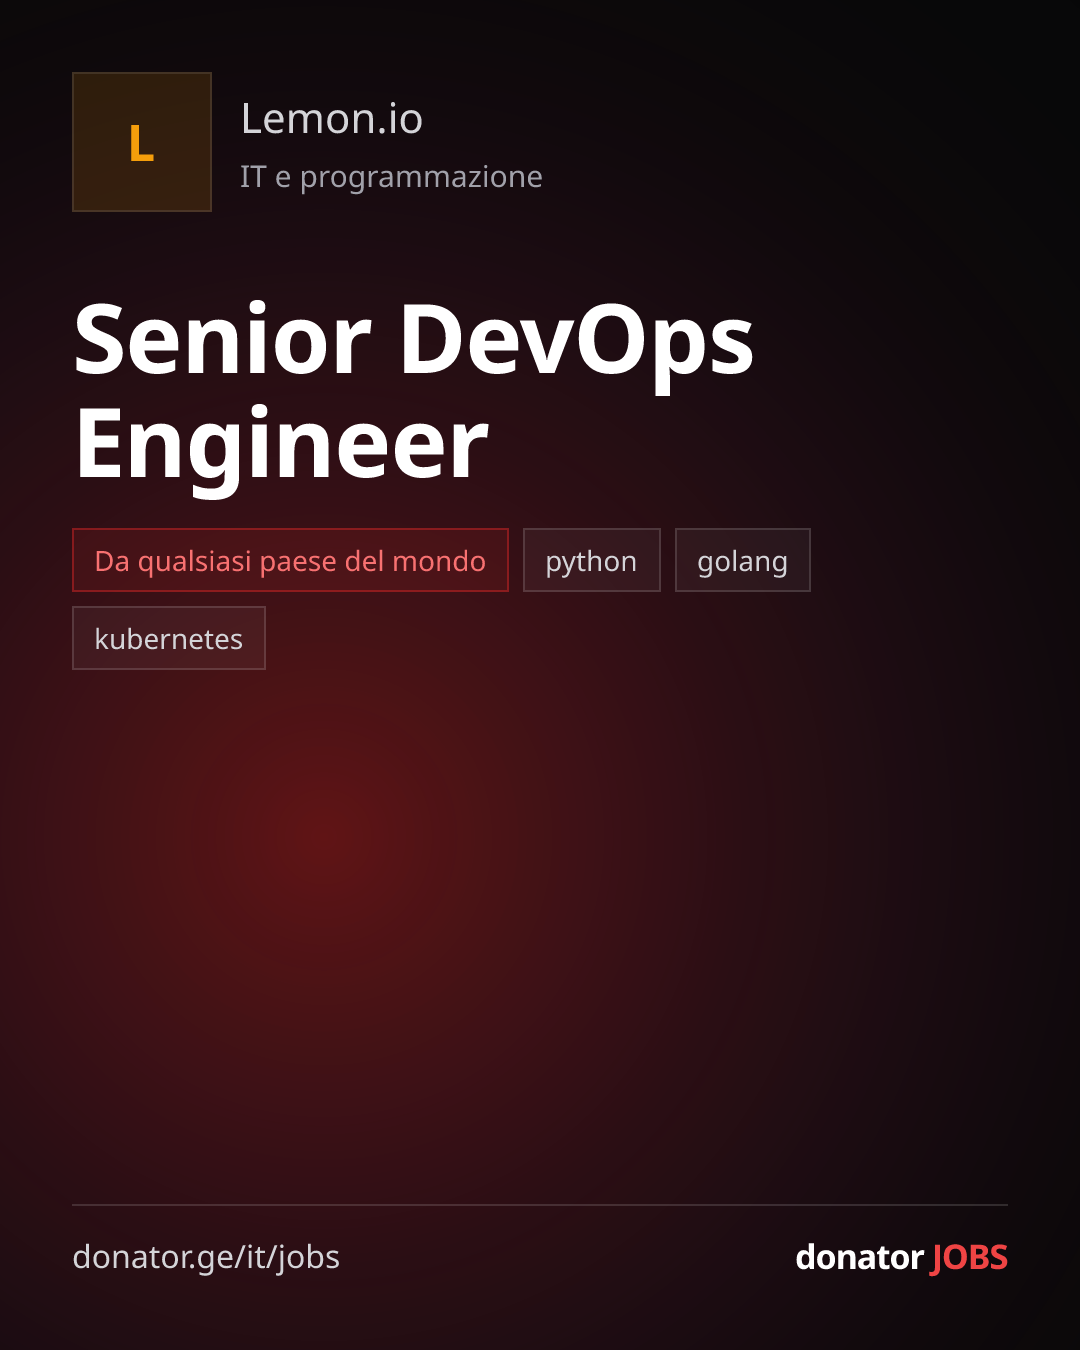Click the empty red gradient area below the tags

coord(540,930)
